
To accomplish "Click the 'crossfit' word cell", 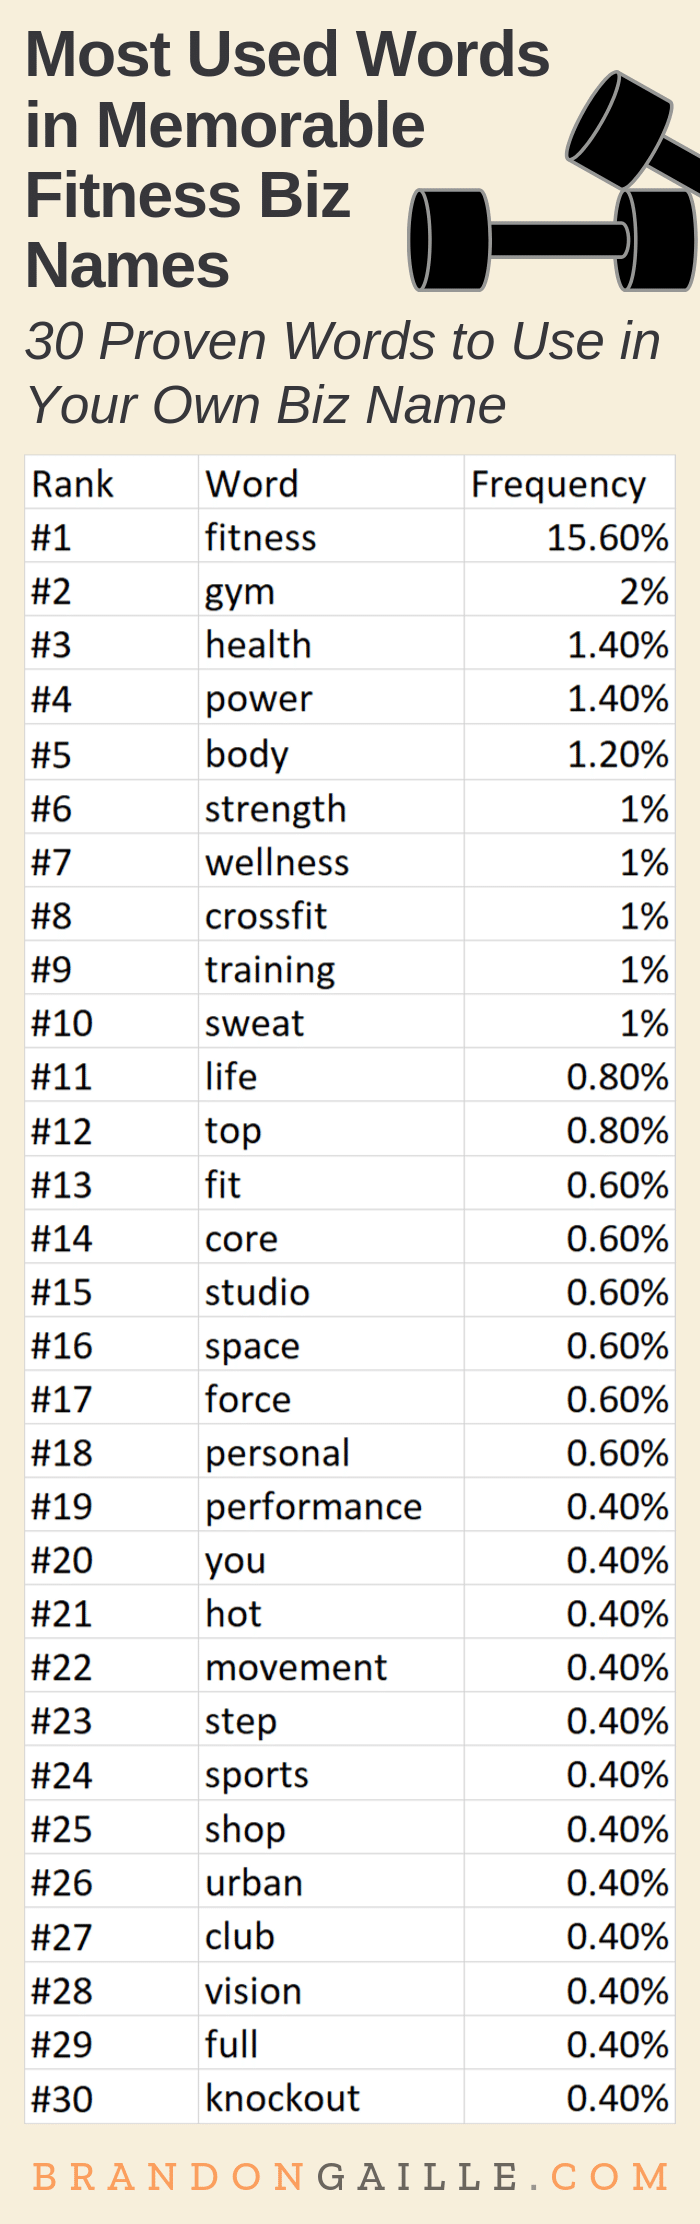I will point(266,916).
